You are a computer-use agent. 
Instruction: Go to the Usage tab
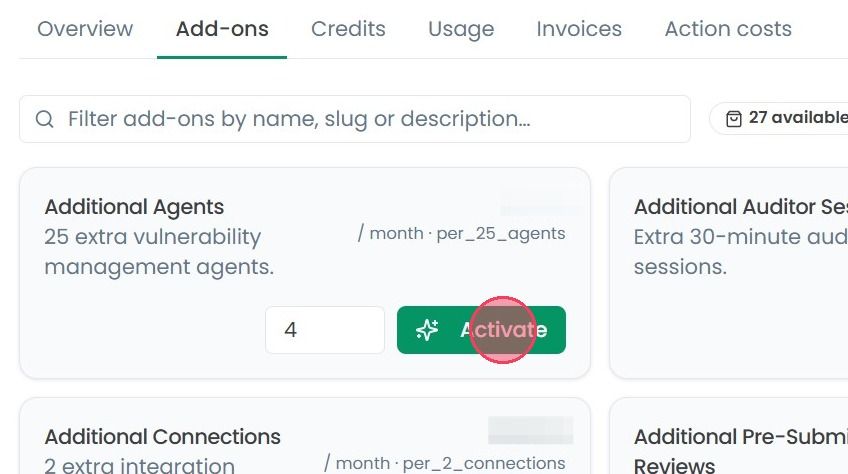point(461,29)
